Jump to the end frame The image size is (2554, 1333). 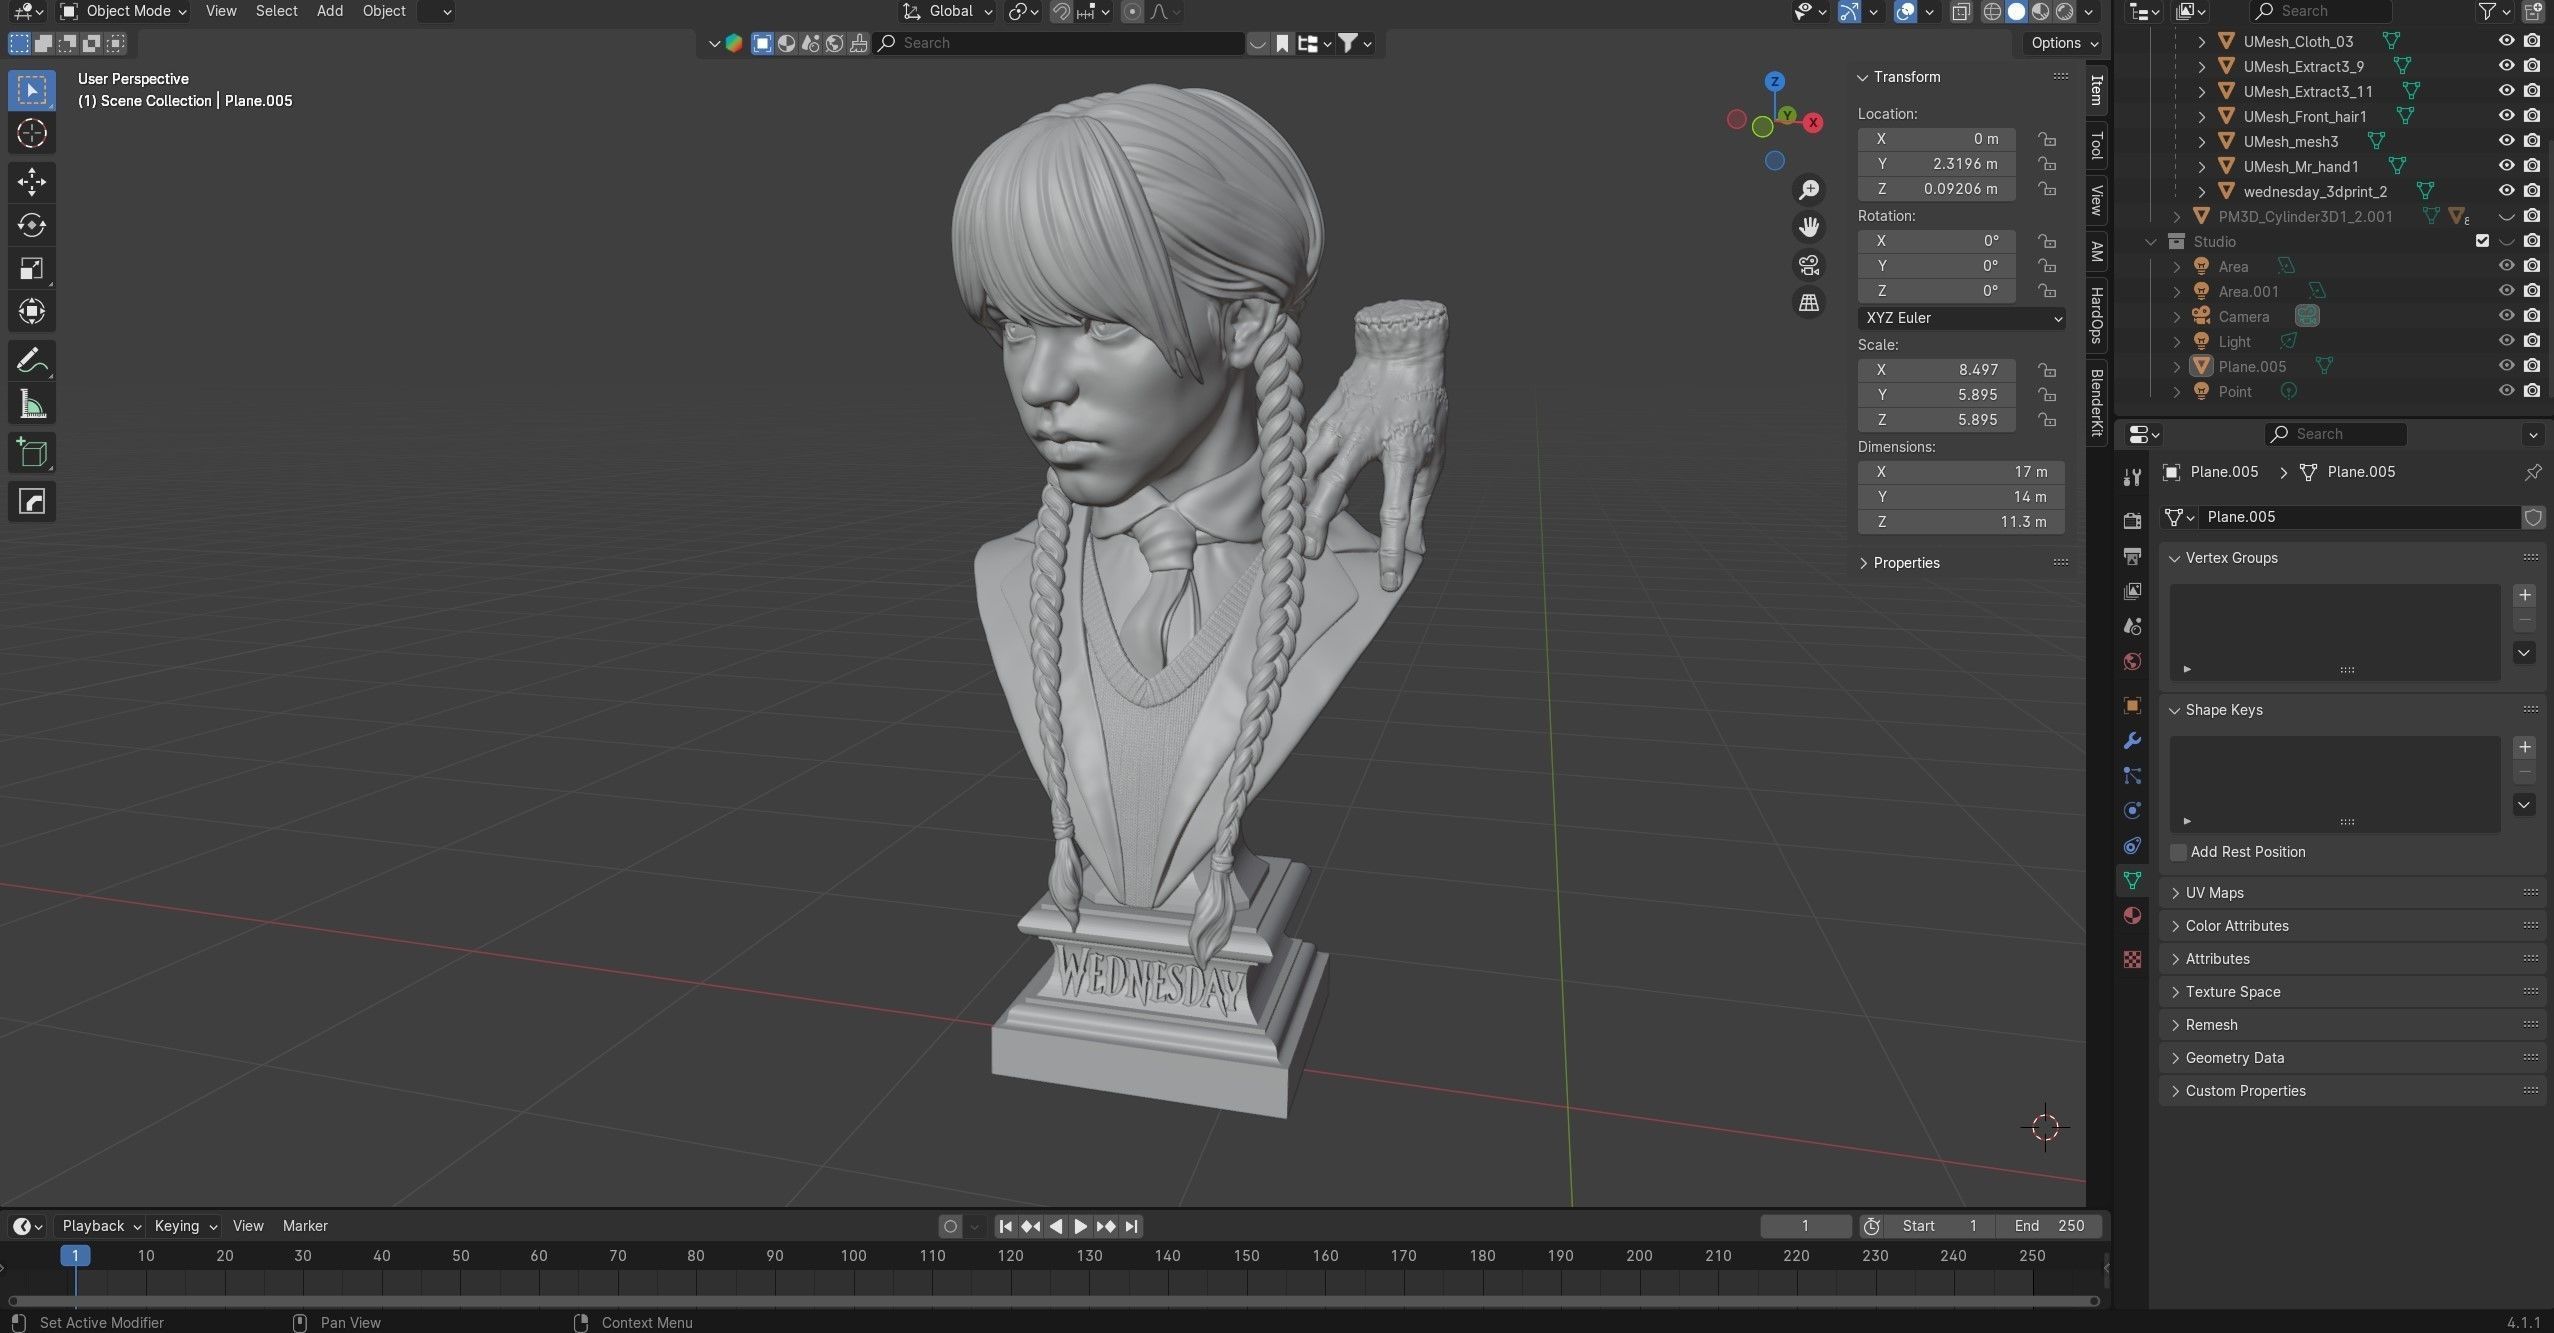pyautogui.click(x=1131, y=1226)
